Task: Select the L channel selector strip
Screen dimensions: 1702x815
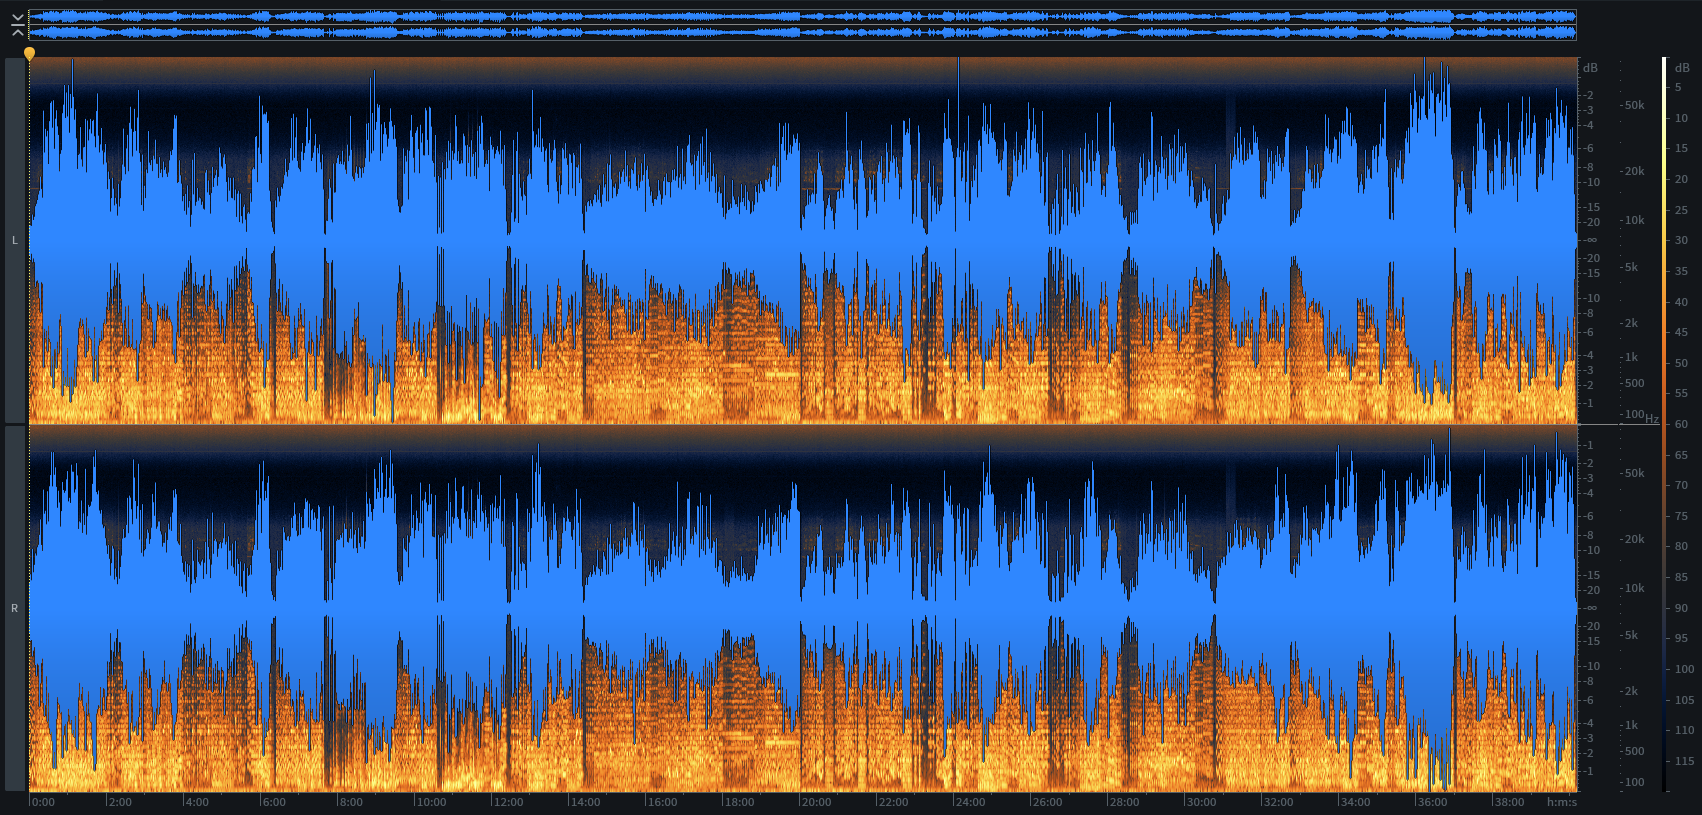Action: pos(14,240)
